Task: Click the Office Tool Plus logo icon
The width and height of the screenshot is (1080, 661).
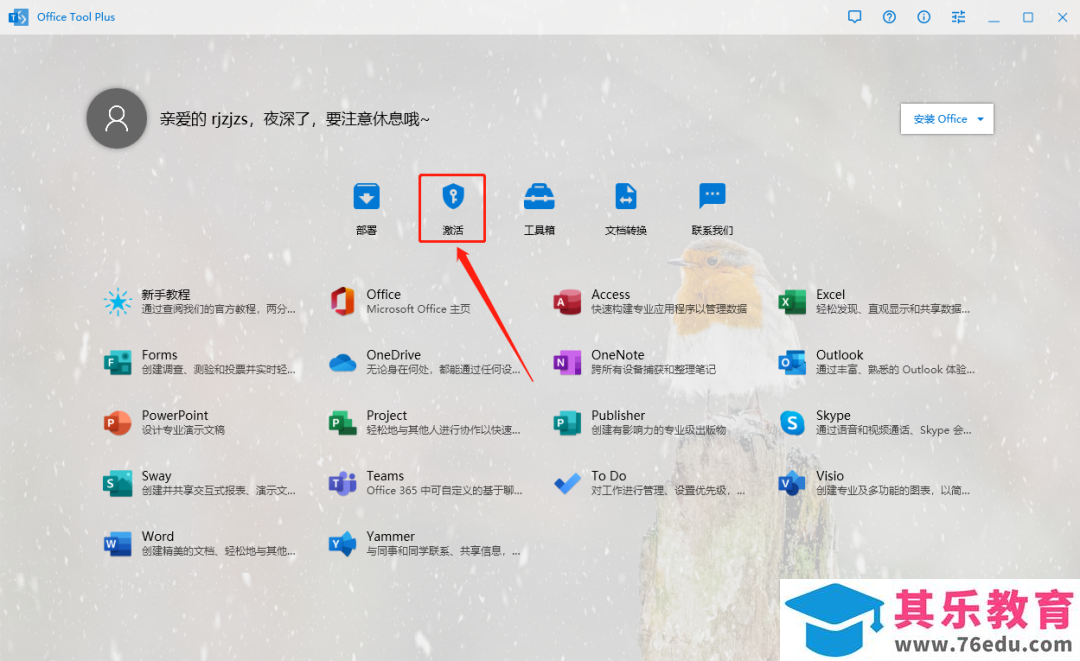Action: [x=18, y=17]
